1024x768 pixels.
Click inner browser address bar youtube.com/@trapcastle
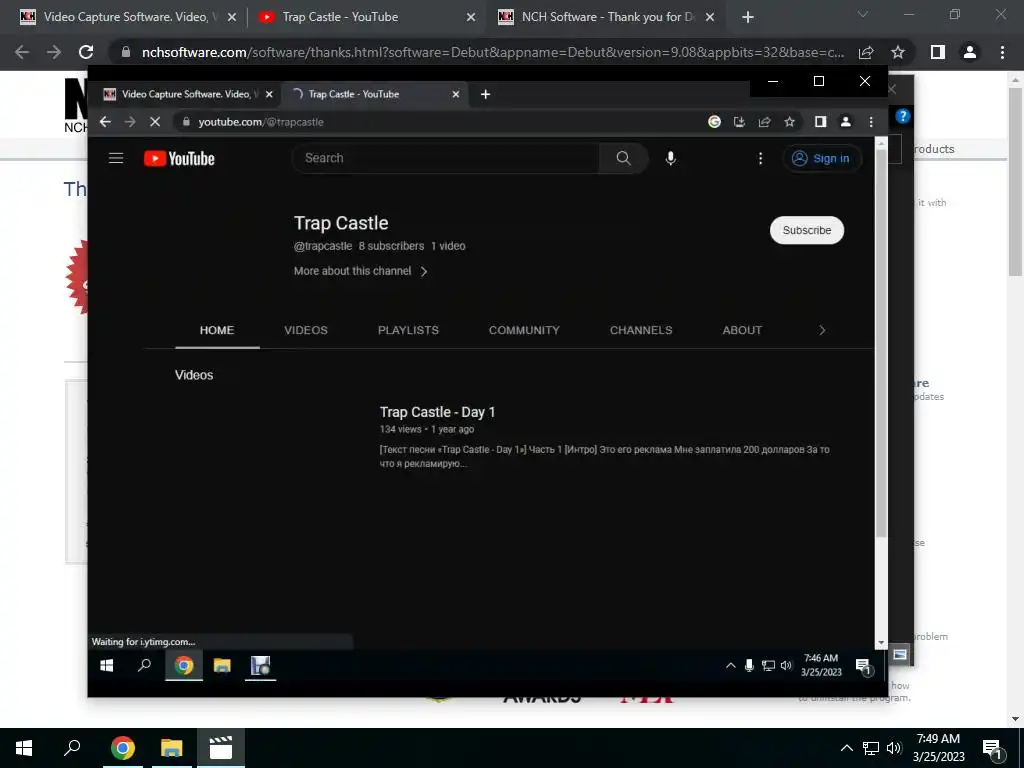[261, 122]
